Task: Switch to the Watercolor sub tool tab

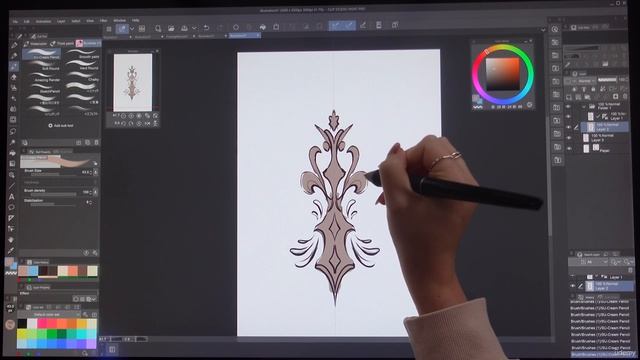Action: (x=36, y=43)
